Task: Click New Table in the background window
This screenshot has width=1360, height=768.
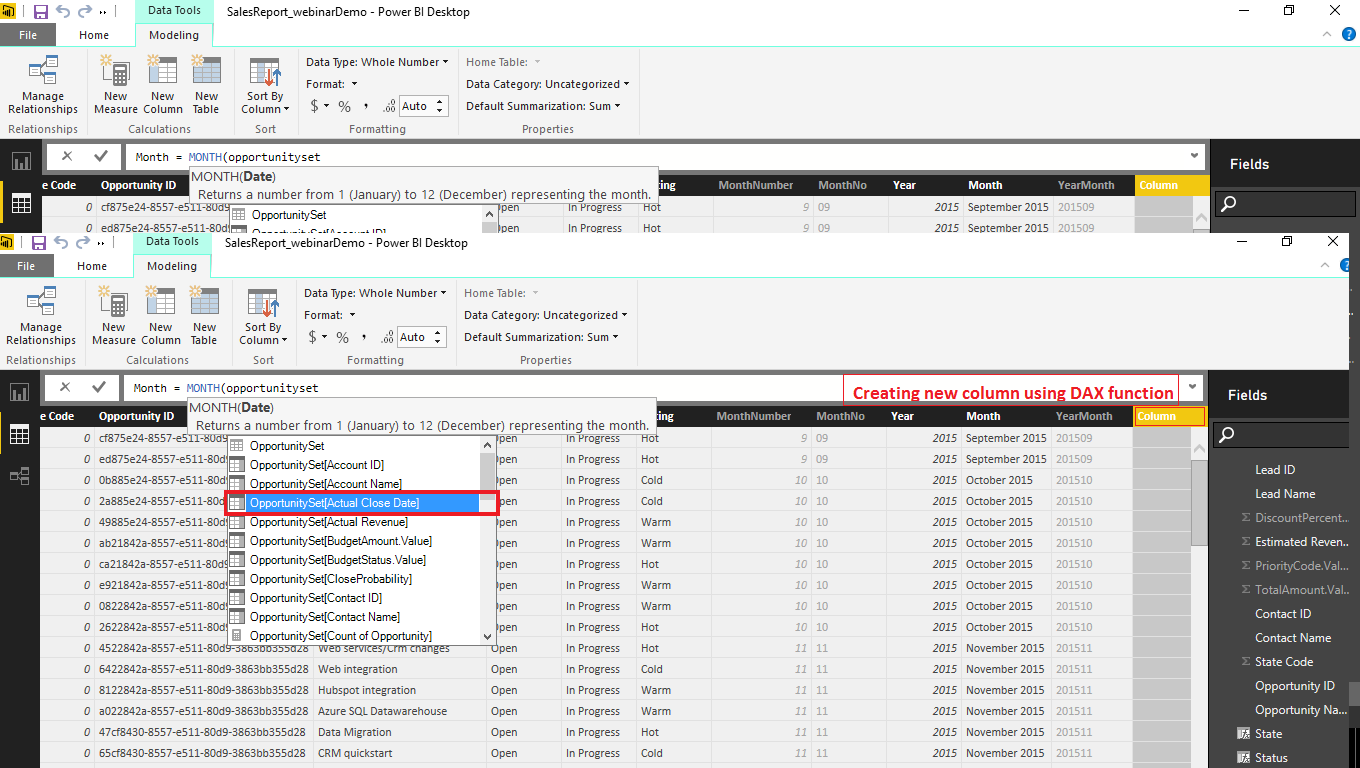Action: (x=206, y=83)
